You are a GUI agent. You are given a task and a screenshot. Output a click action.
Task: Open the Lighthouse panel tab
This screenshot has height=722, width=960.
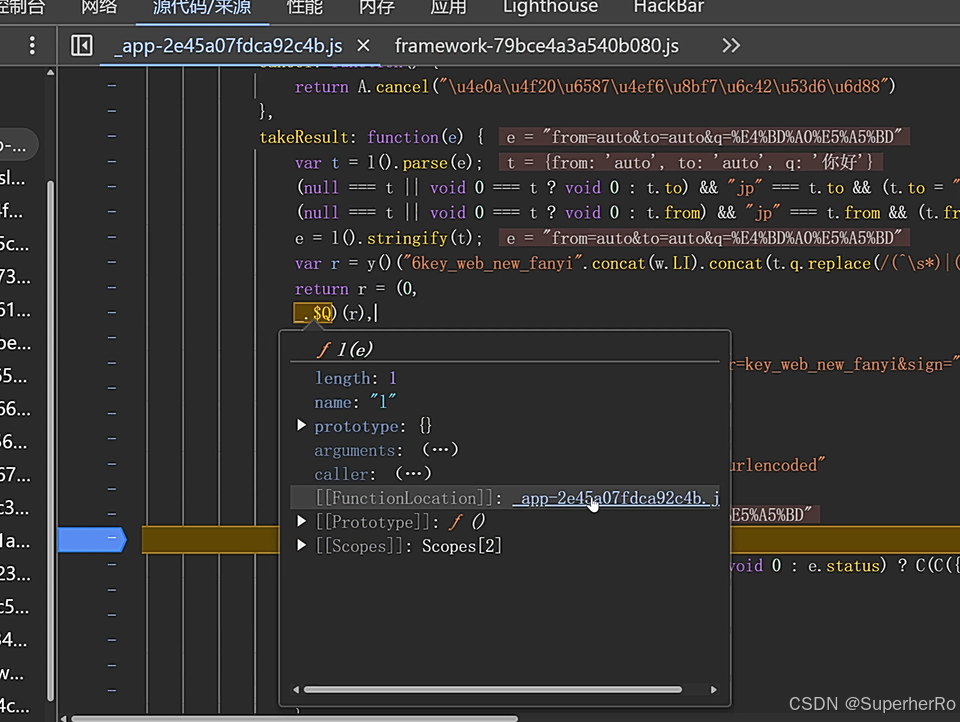coord(550,7)
